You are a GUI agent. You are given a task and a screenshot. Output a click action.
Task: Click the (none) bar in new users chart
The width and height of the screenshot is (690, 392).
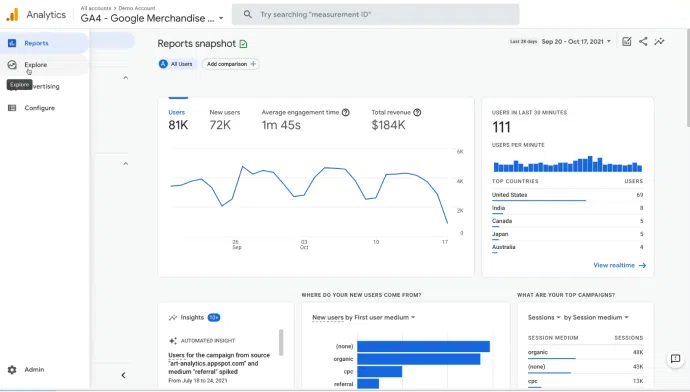[423, 346]
